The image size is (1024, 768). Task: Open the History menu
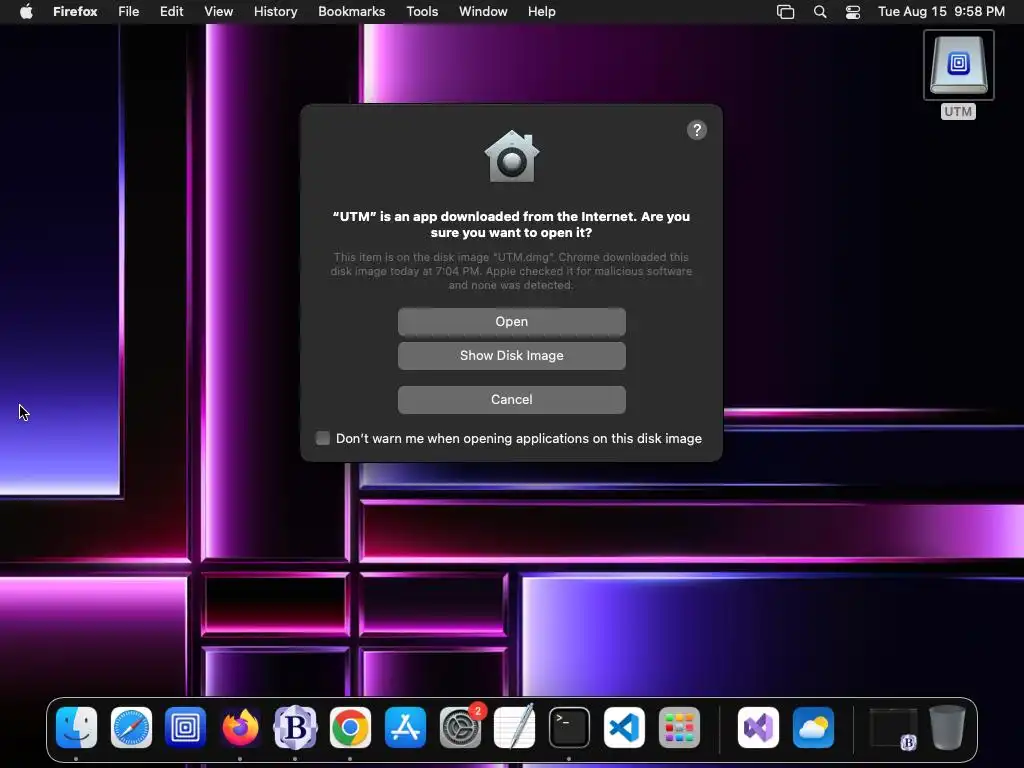pos(276,12)
